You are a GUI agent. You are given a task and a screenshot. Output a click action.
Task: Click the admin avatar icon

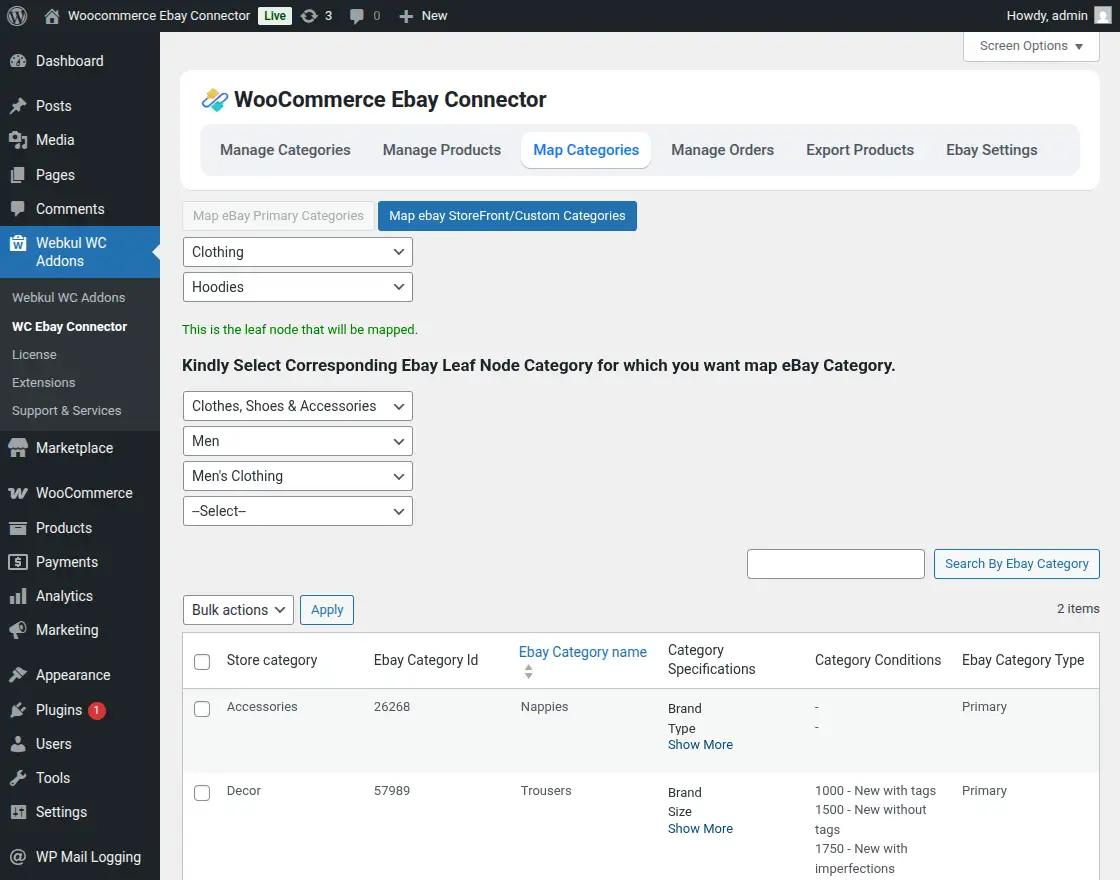[x=1102, y=16]
